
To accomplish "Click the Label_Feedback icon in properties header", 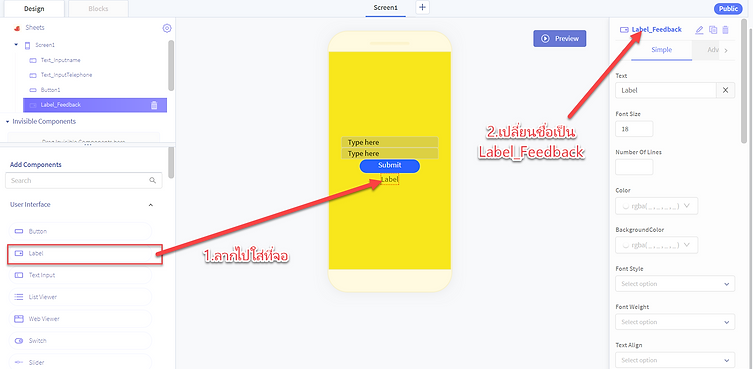I will tap(624, 30).
